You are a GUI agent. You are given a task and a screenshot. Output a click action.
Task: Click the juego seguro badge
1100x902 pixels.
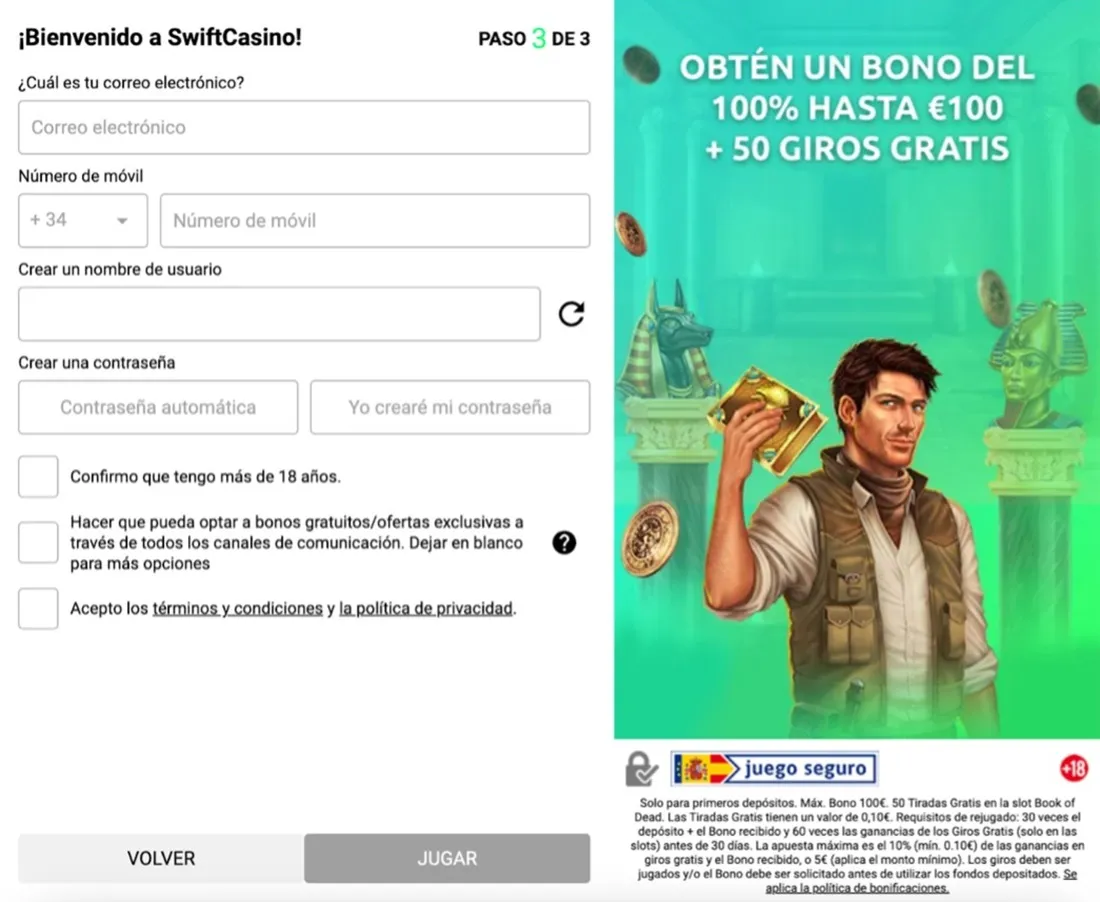pos(774,769)
